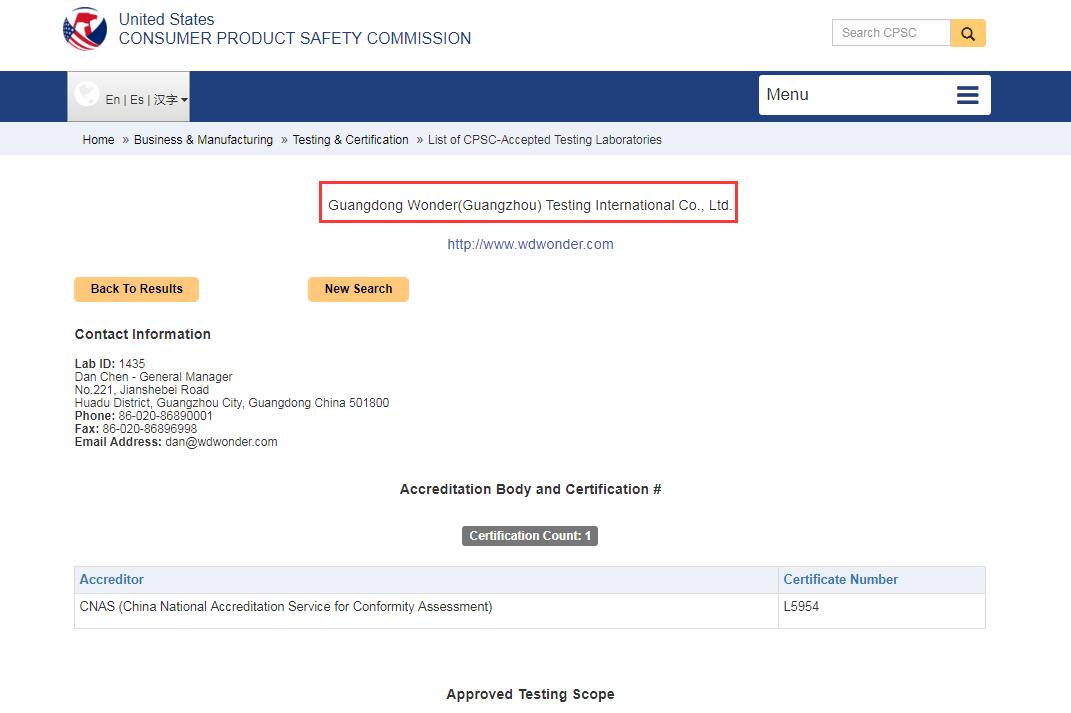This screenshot has height=713, width=1071.
Task: Open List of CPSC-Accepted Testing Laboratories breadcrumb
Action: 544,139
